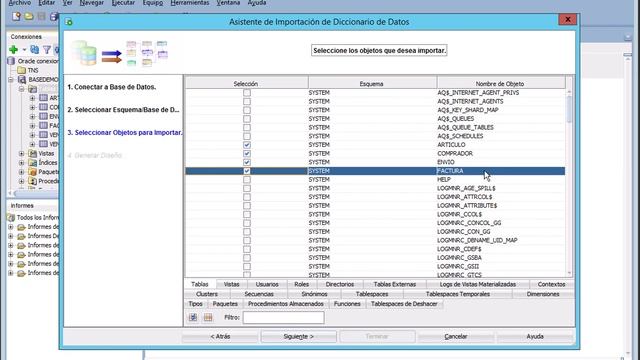Click the Índices node icon in tree
The height and width of the screenshot is (360, 640).
click(x=33, y=162)
